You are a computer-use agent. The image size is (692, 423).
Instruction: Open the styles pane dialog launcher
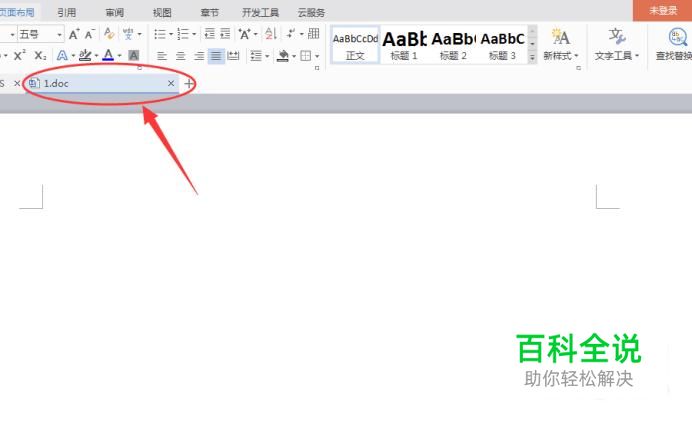pyautogui.click(x=578, y=68)
